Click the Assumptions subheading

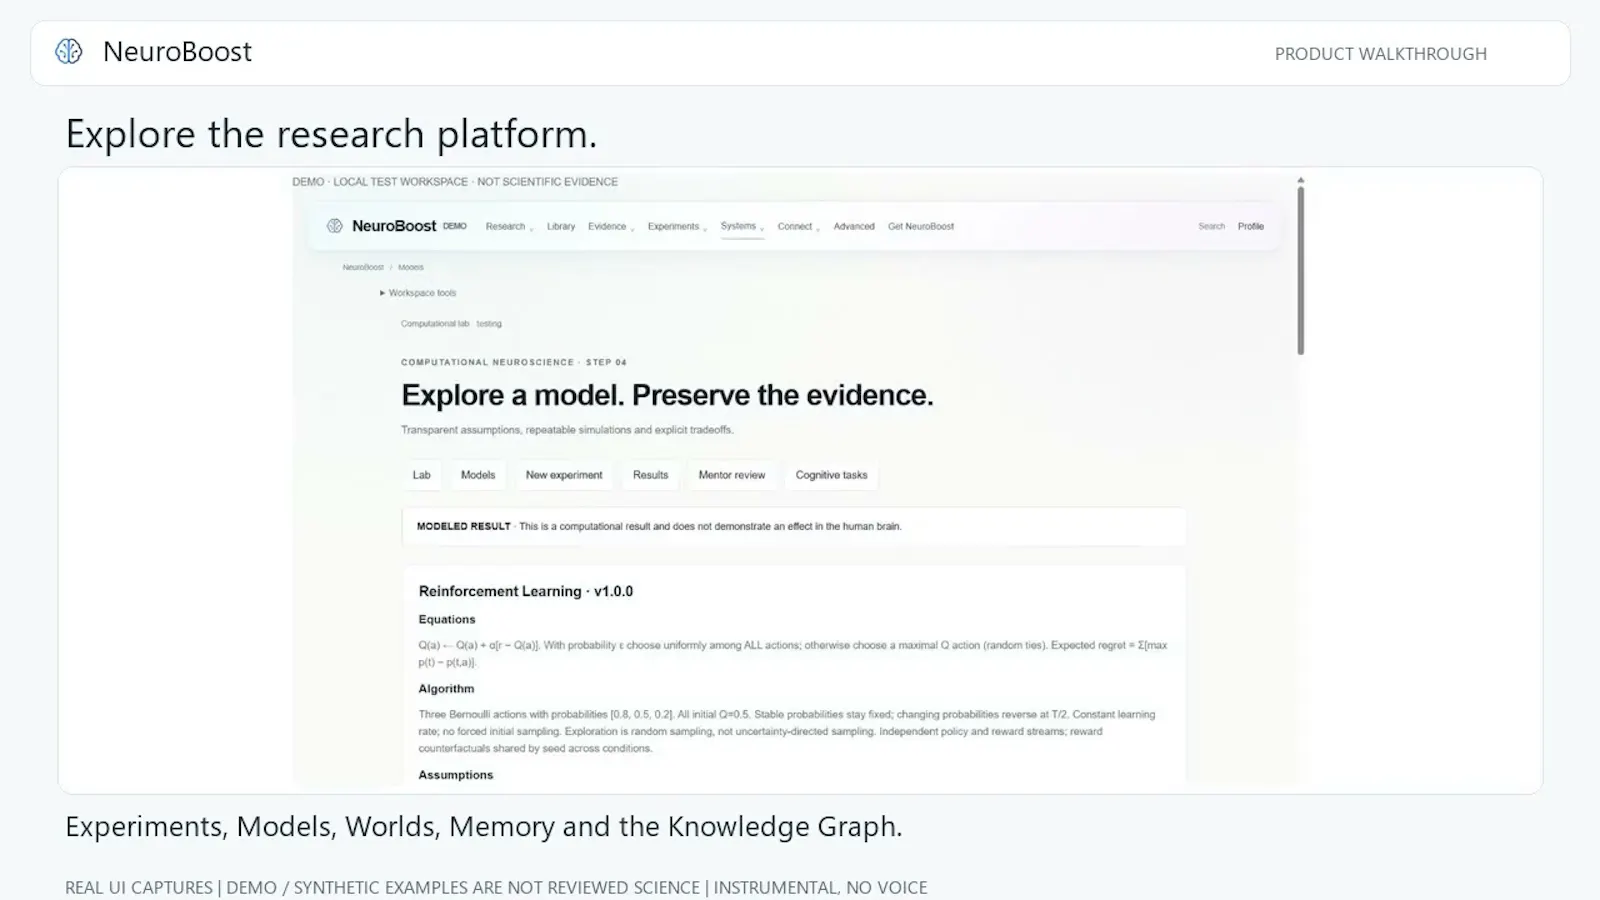(456, 775)
